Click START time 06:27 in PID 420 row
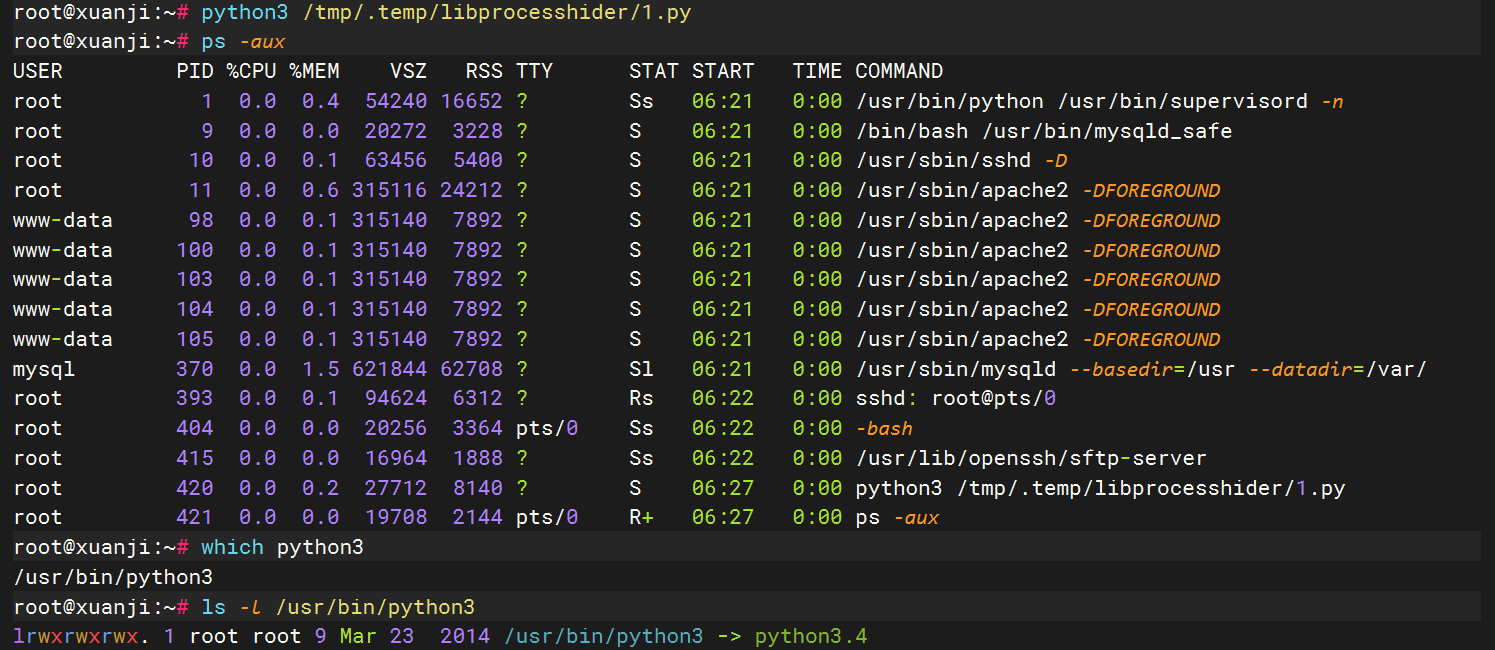 (723, 488)
